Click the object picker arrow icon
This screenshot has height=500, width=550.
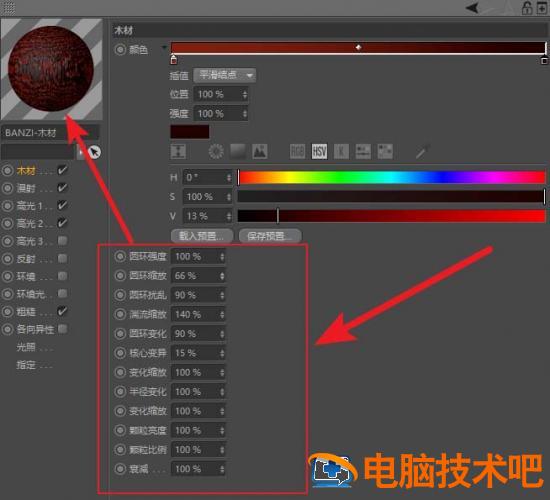[94, 152]
